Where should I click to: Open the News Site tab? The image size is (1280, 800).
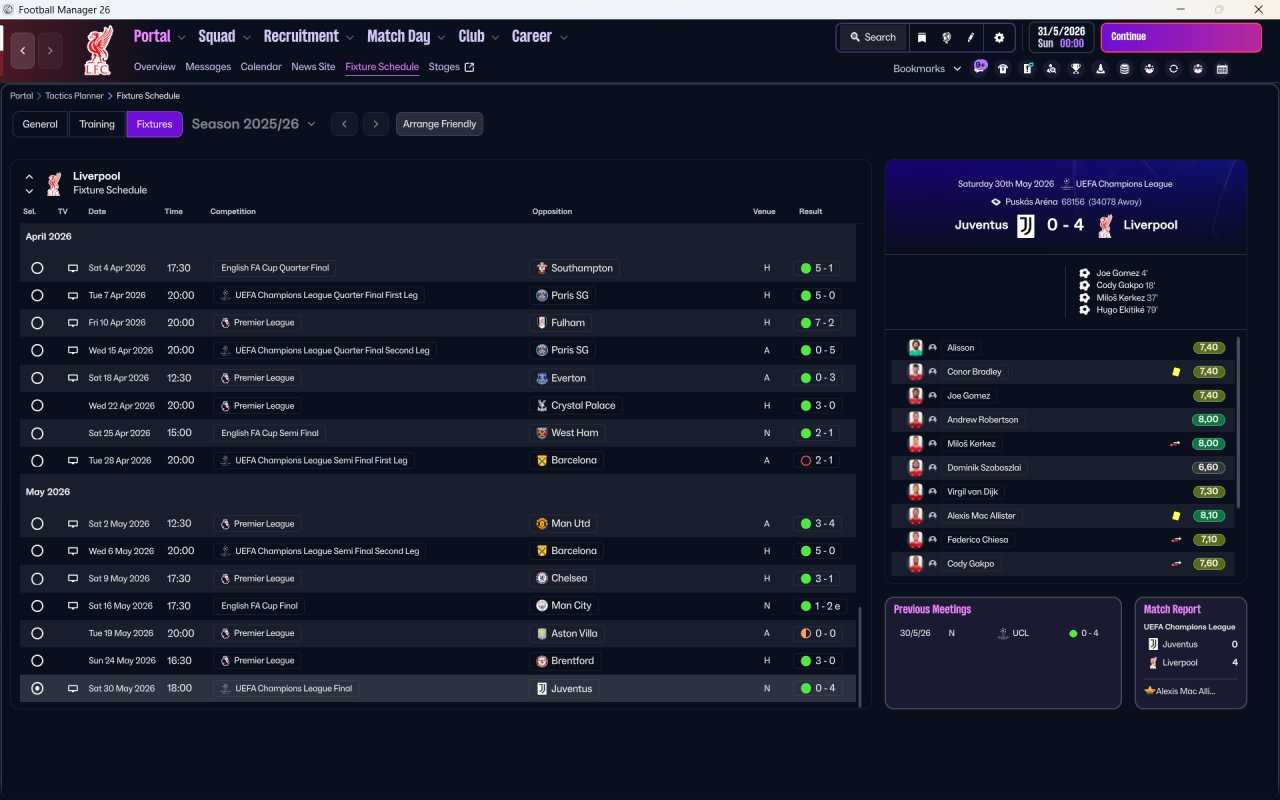(313, 67)
